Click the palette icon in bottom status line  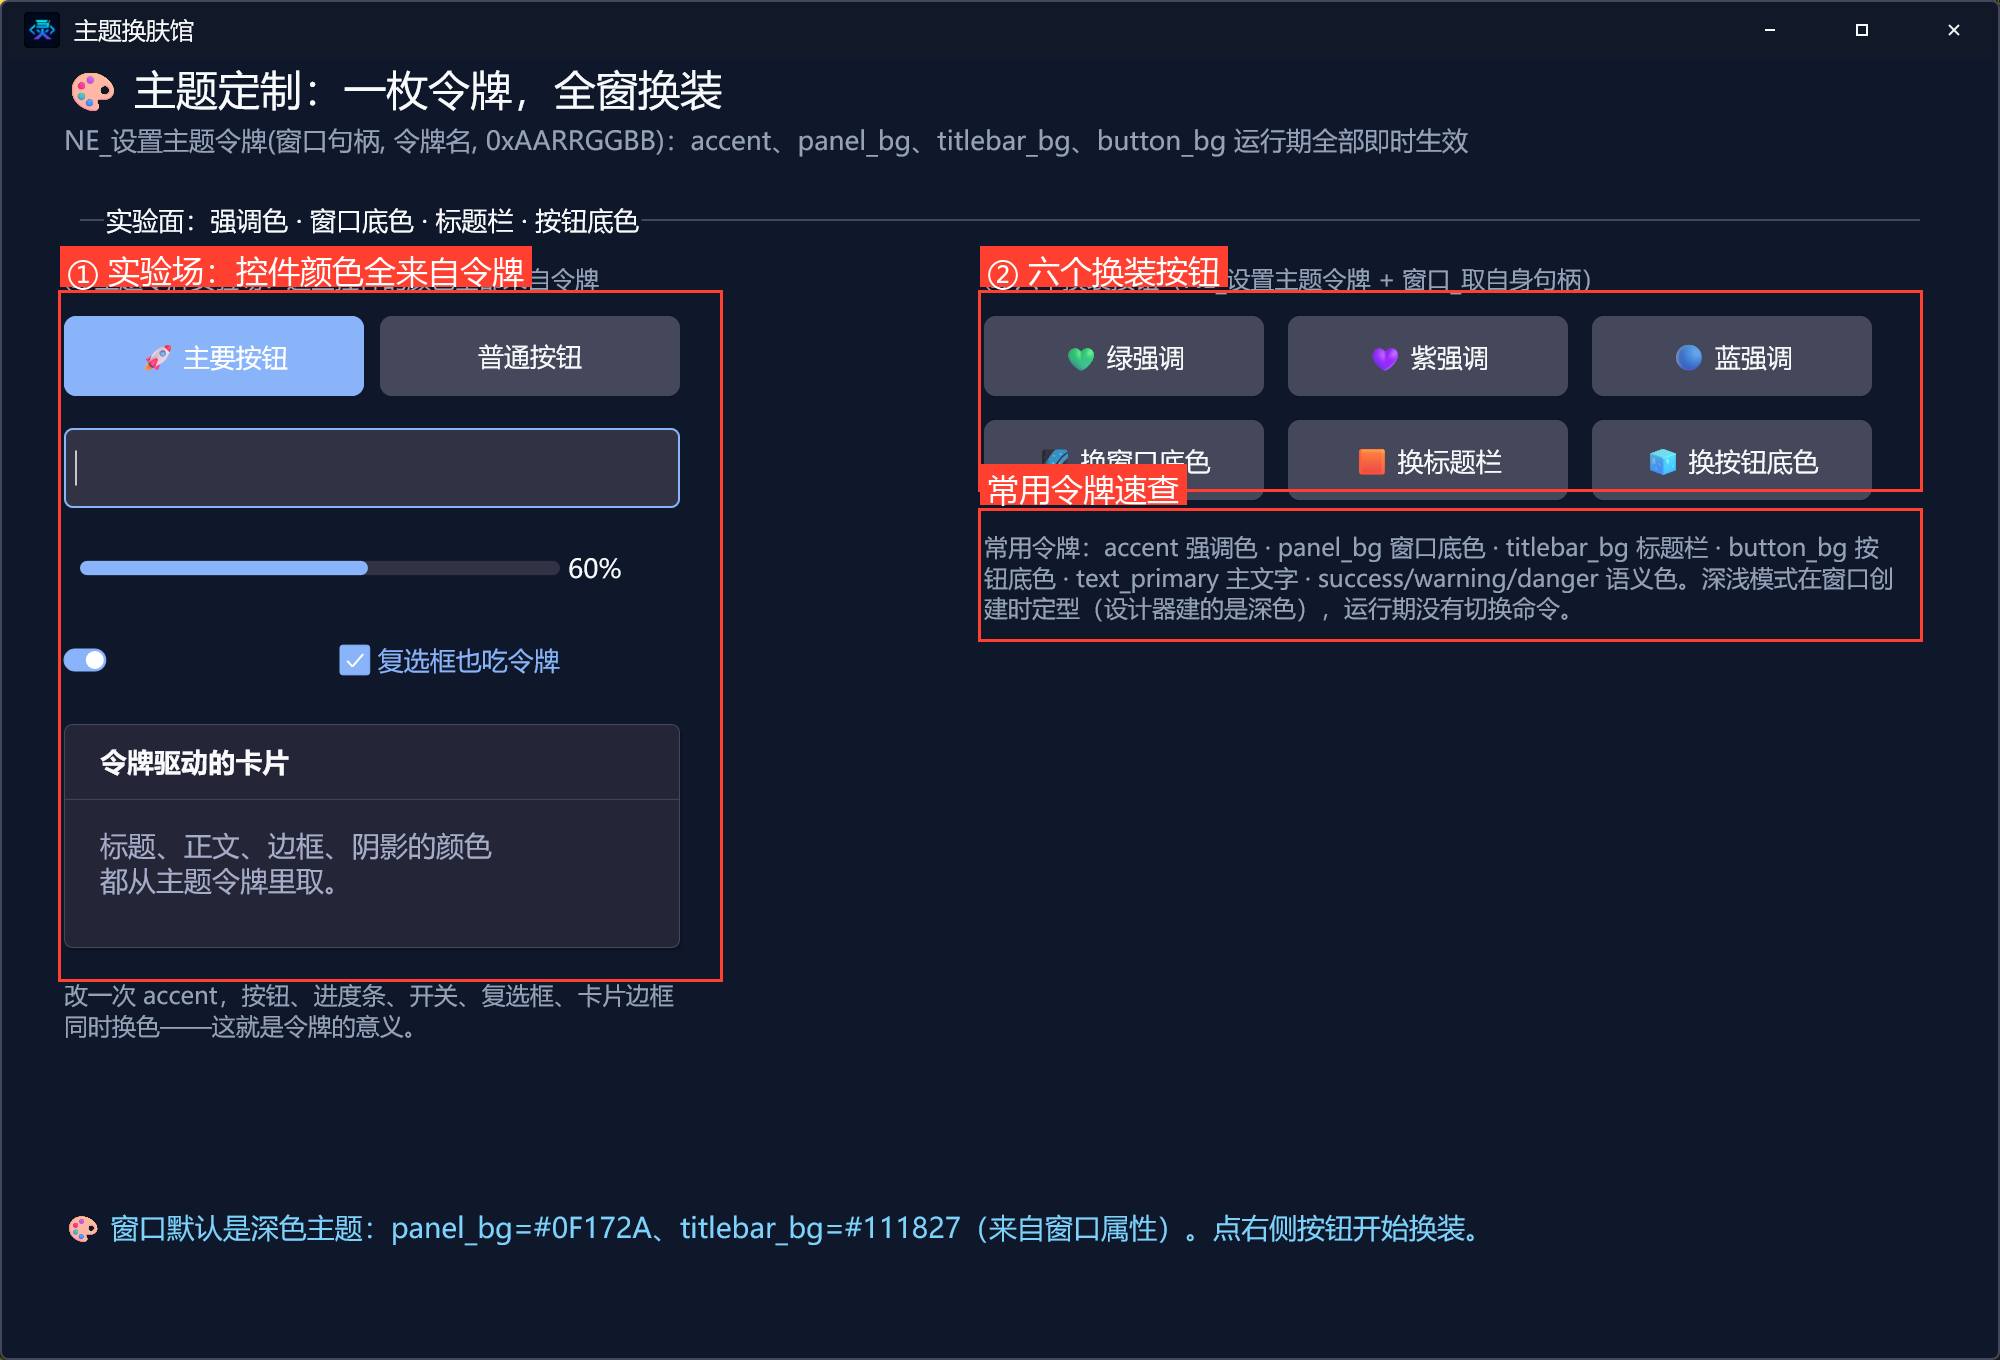[x=83, y=1228]
